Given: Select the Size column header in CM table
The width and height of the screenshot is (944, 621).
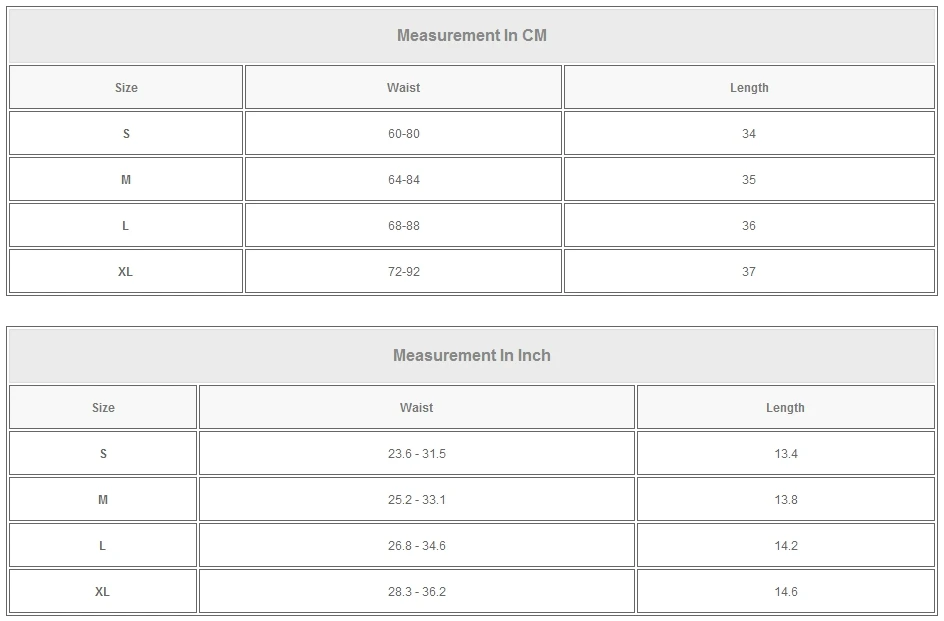Looking at the screenshot, I should [126, 88].
